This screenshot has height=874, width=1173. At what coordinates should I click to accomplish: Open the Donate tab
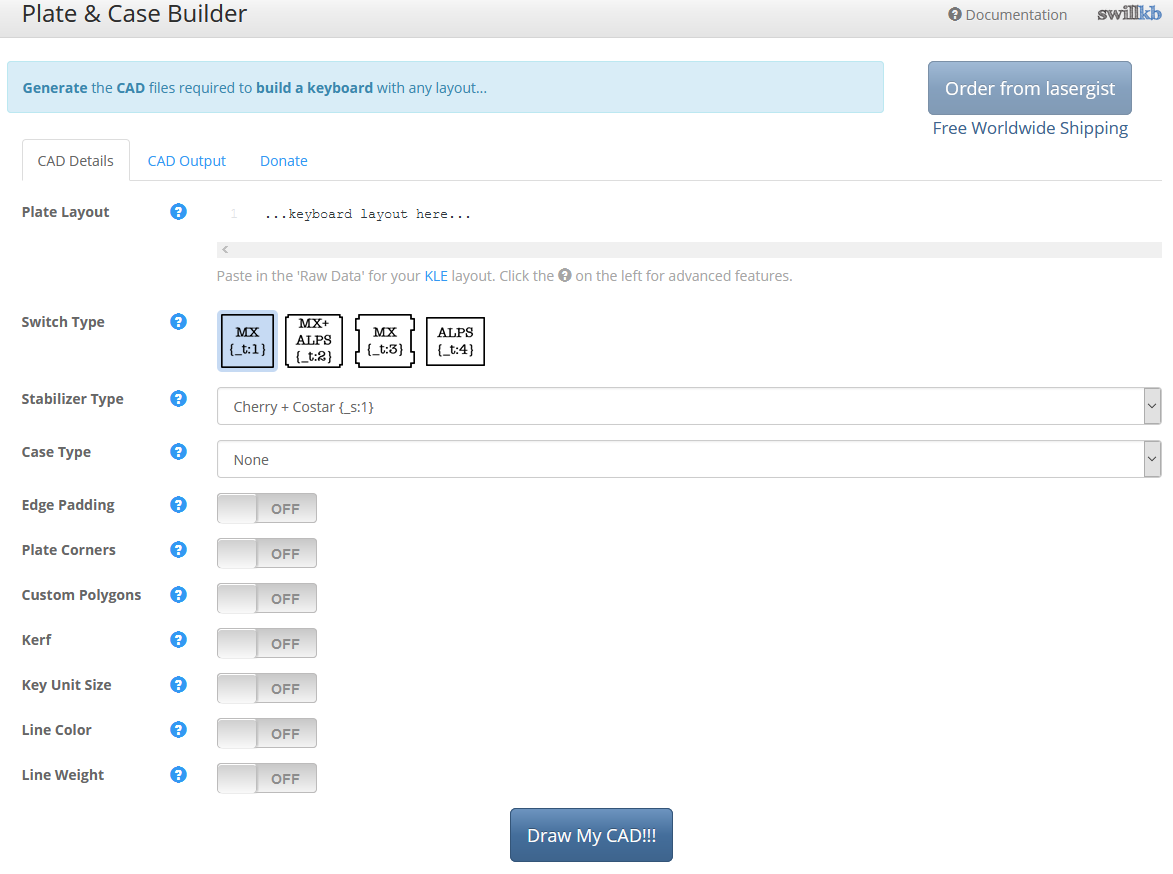click(284, 161)
